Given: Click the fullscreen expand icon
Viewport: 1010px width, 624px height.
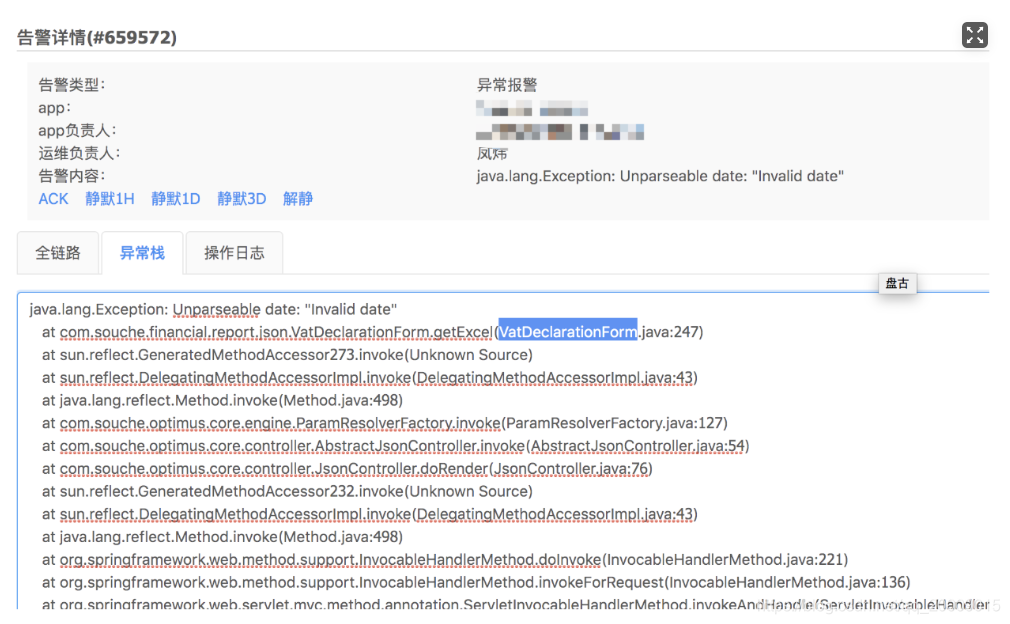Looking at the screenshot, I should [975, 35].
